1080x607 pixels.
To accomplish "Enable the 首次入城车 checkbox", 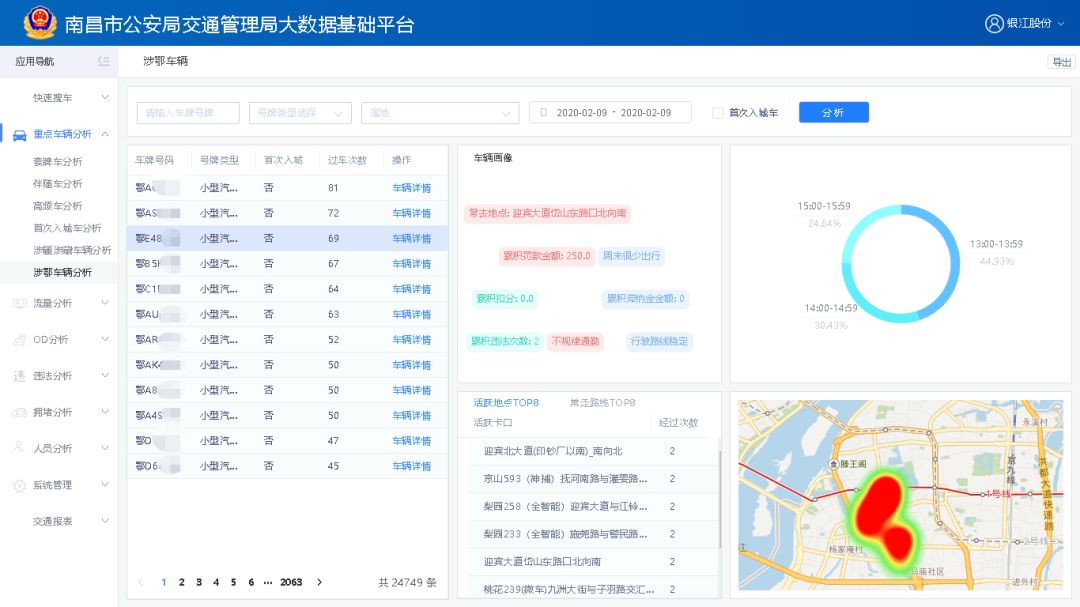I will (717, 113).
